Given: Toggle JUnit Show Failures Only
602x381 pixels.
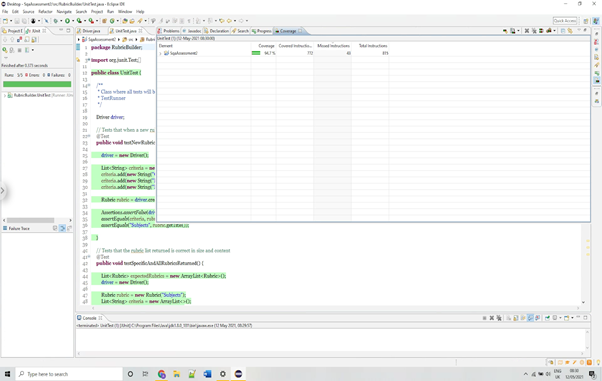Looking at the screenshot, I should [x=19, y=40].
